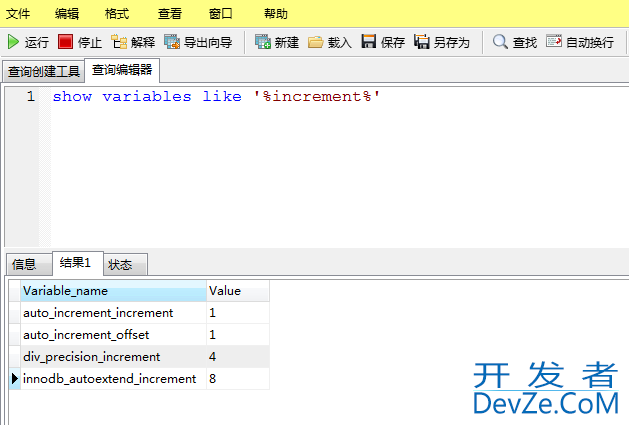Open Find (查找) magnifier tool
The width and height of the screenshot is (629, 425).
point(500,42)
